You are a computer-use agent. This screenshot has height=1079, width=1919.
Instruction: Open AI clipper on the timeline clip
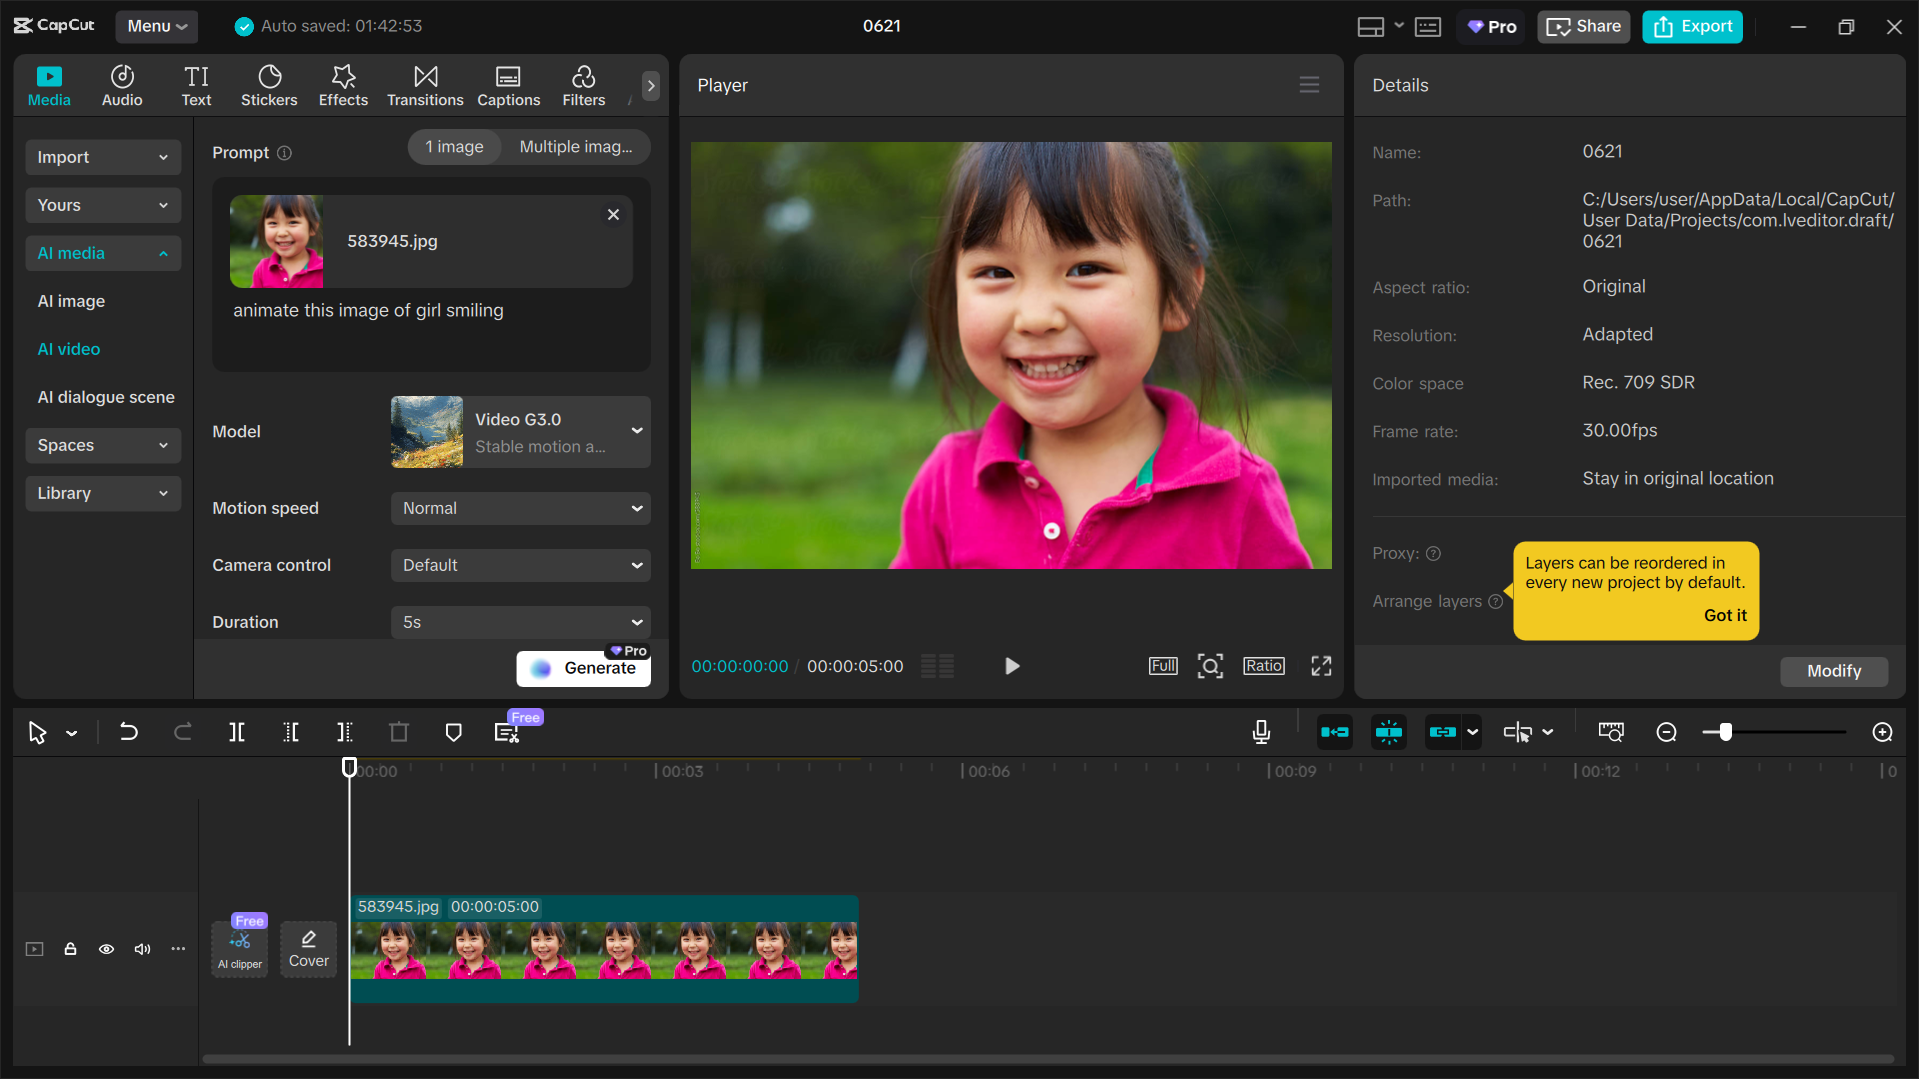tap(239, 946)
